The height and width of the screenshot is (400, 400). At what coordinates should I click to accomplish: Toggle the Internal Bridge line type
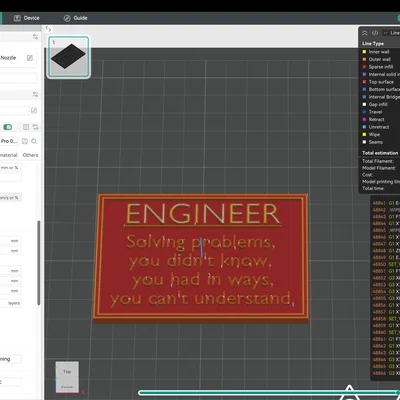tap(381, 97)
